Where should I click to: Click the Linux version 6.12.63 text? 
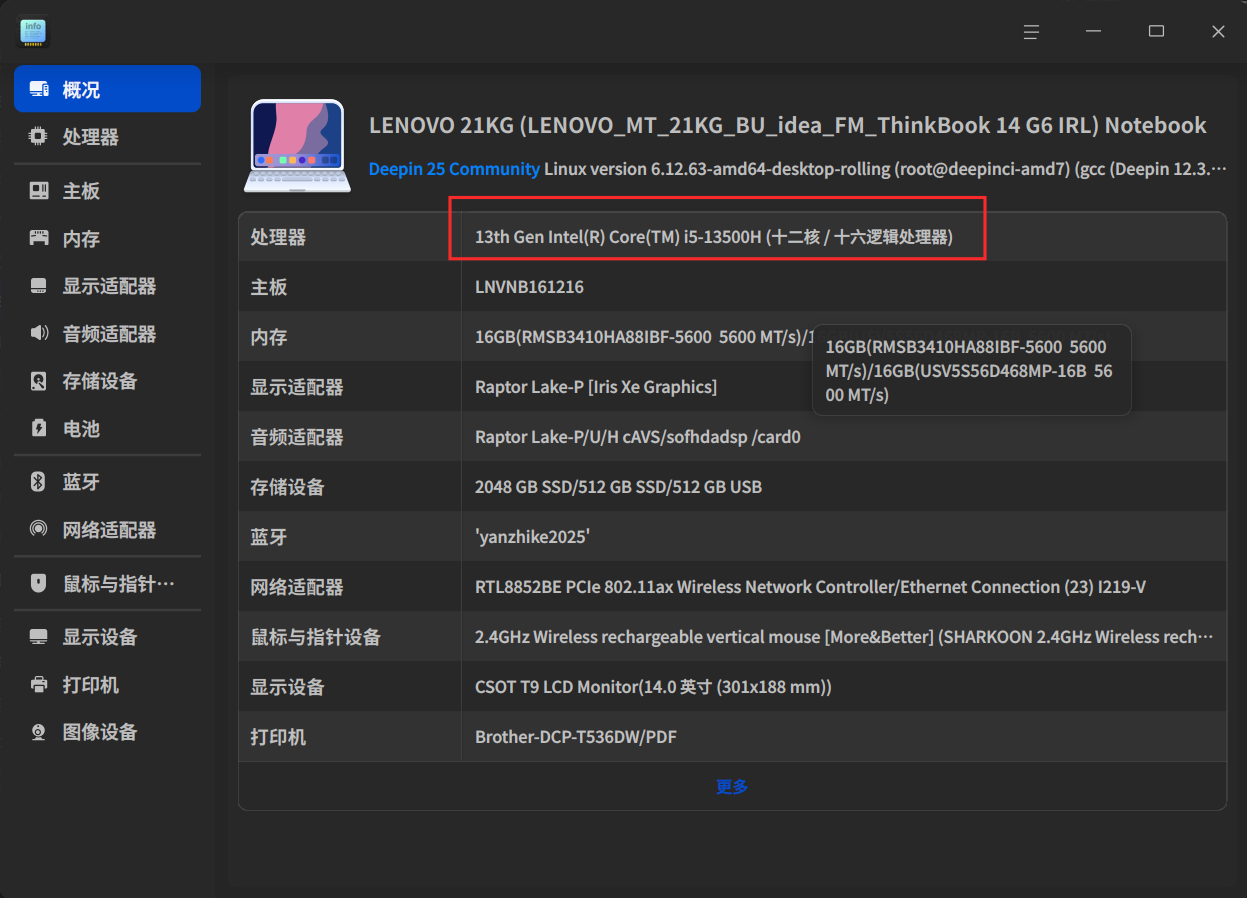click(x=885, y=169)
